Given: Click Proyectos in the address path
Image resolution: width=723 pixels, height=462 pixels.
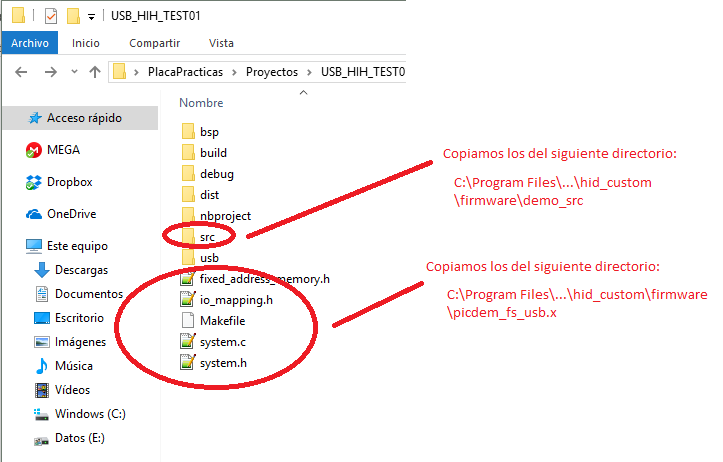Looking at the screenshot, I should click(x=272, y=72).
